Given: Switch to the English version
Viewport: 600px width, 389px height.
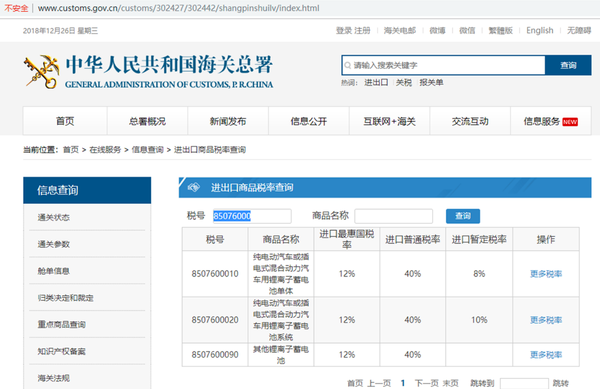Looking at the screenshot, I should coord(540,31).
